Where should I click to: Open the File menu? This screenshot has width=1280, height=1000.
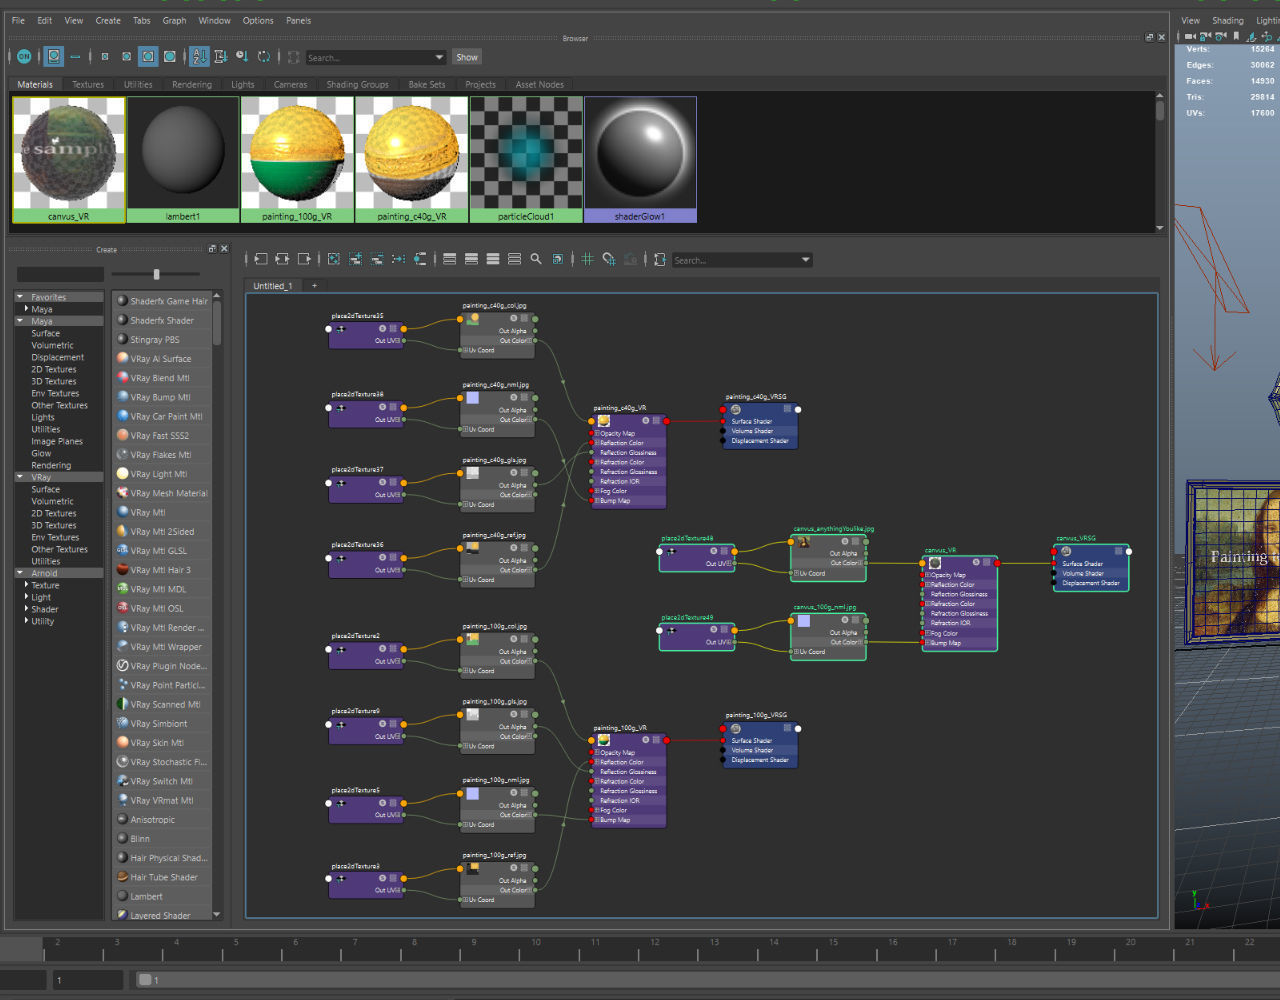[x=18, y=20]
